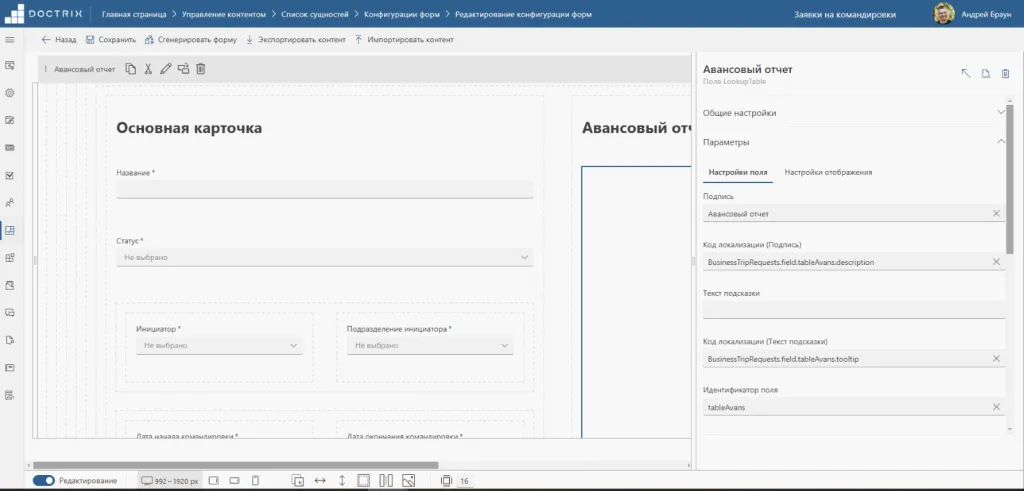The height and width of the screenshot is (491, 1024).
Task: Open the Статус dropdown
Action: [325, 257]
